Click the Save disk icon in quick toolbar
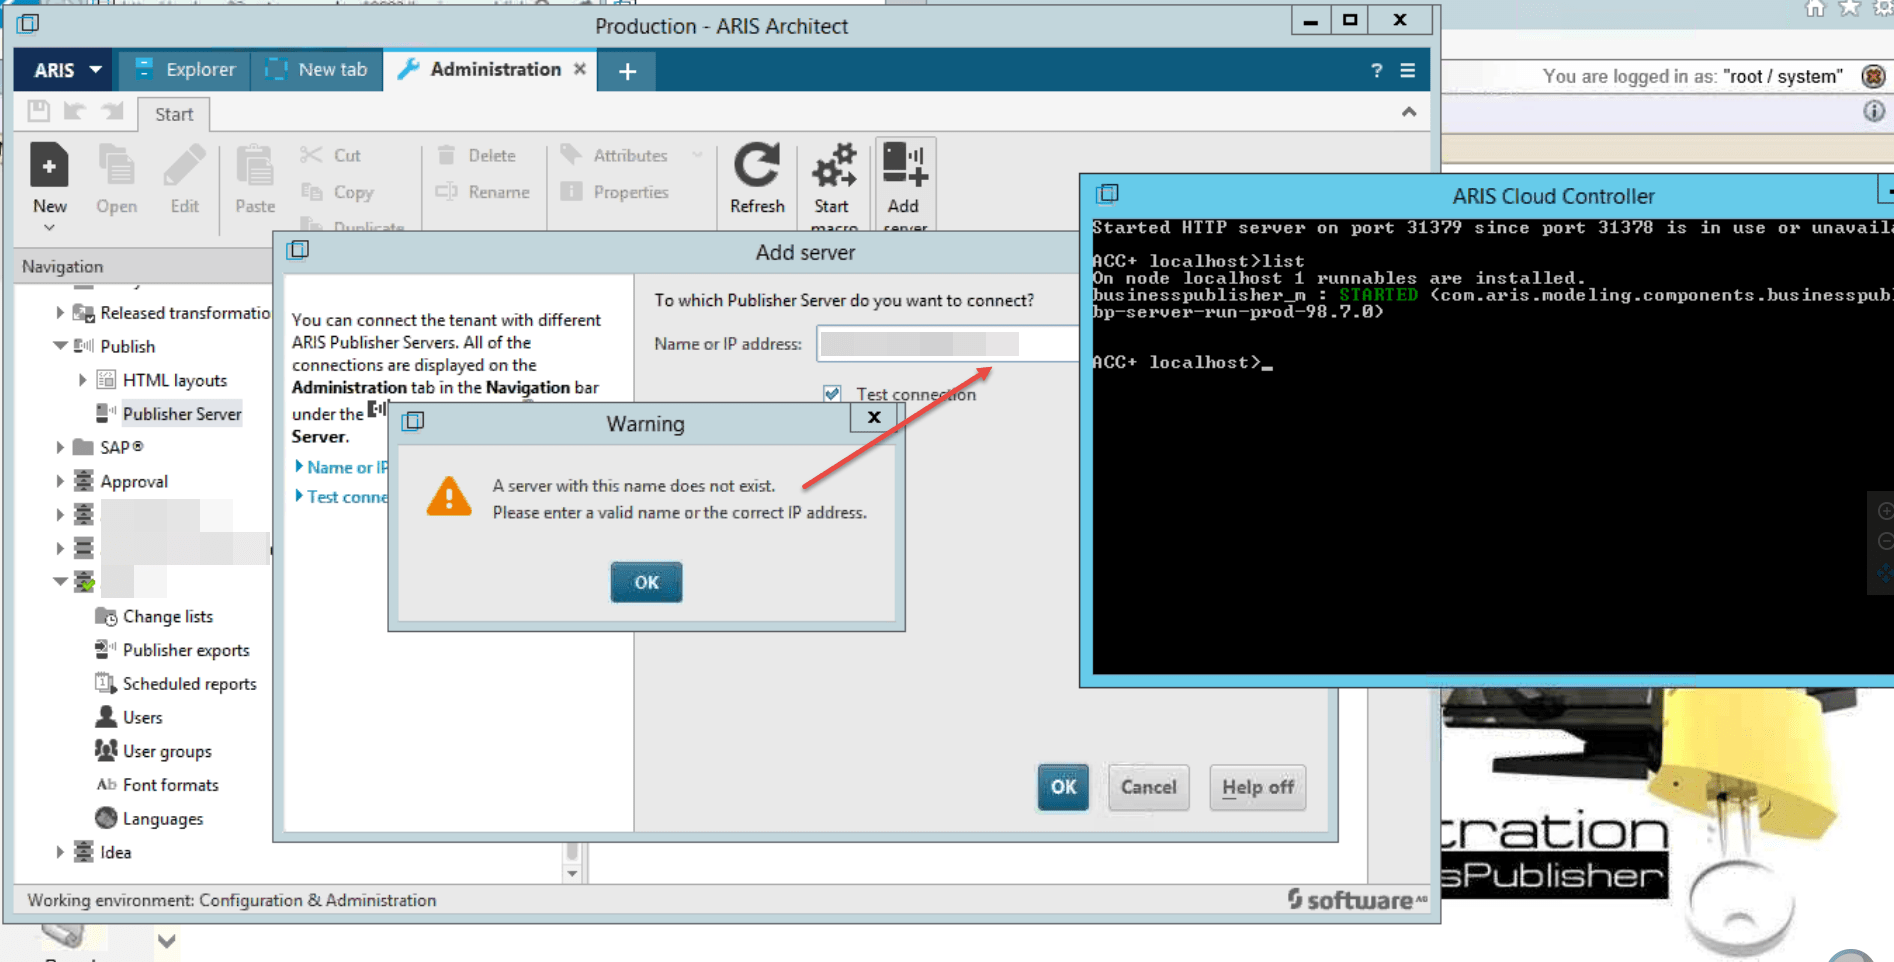Image resolution: width=1894 pixels, height=962 pixels. (39, 111)
